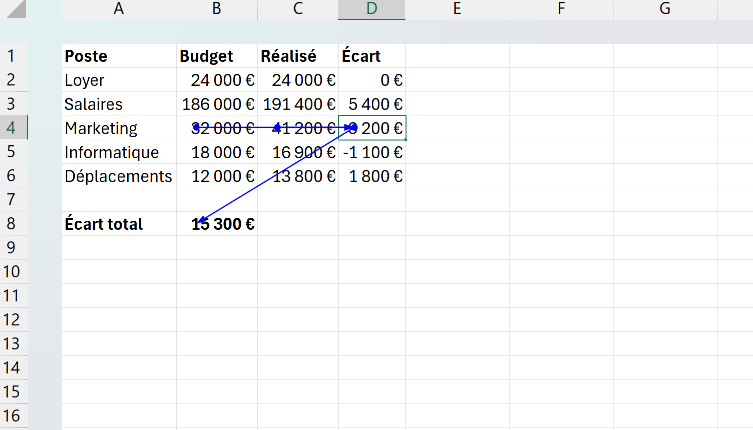
Task: Select row 8 header
Action: 13,224
